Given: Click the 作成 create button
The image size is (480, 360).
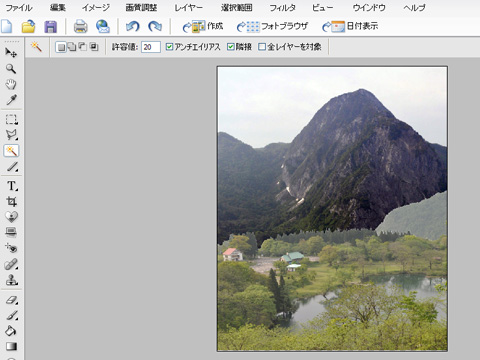Looking at the screenshot, I should (x=203, y=26).
